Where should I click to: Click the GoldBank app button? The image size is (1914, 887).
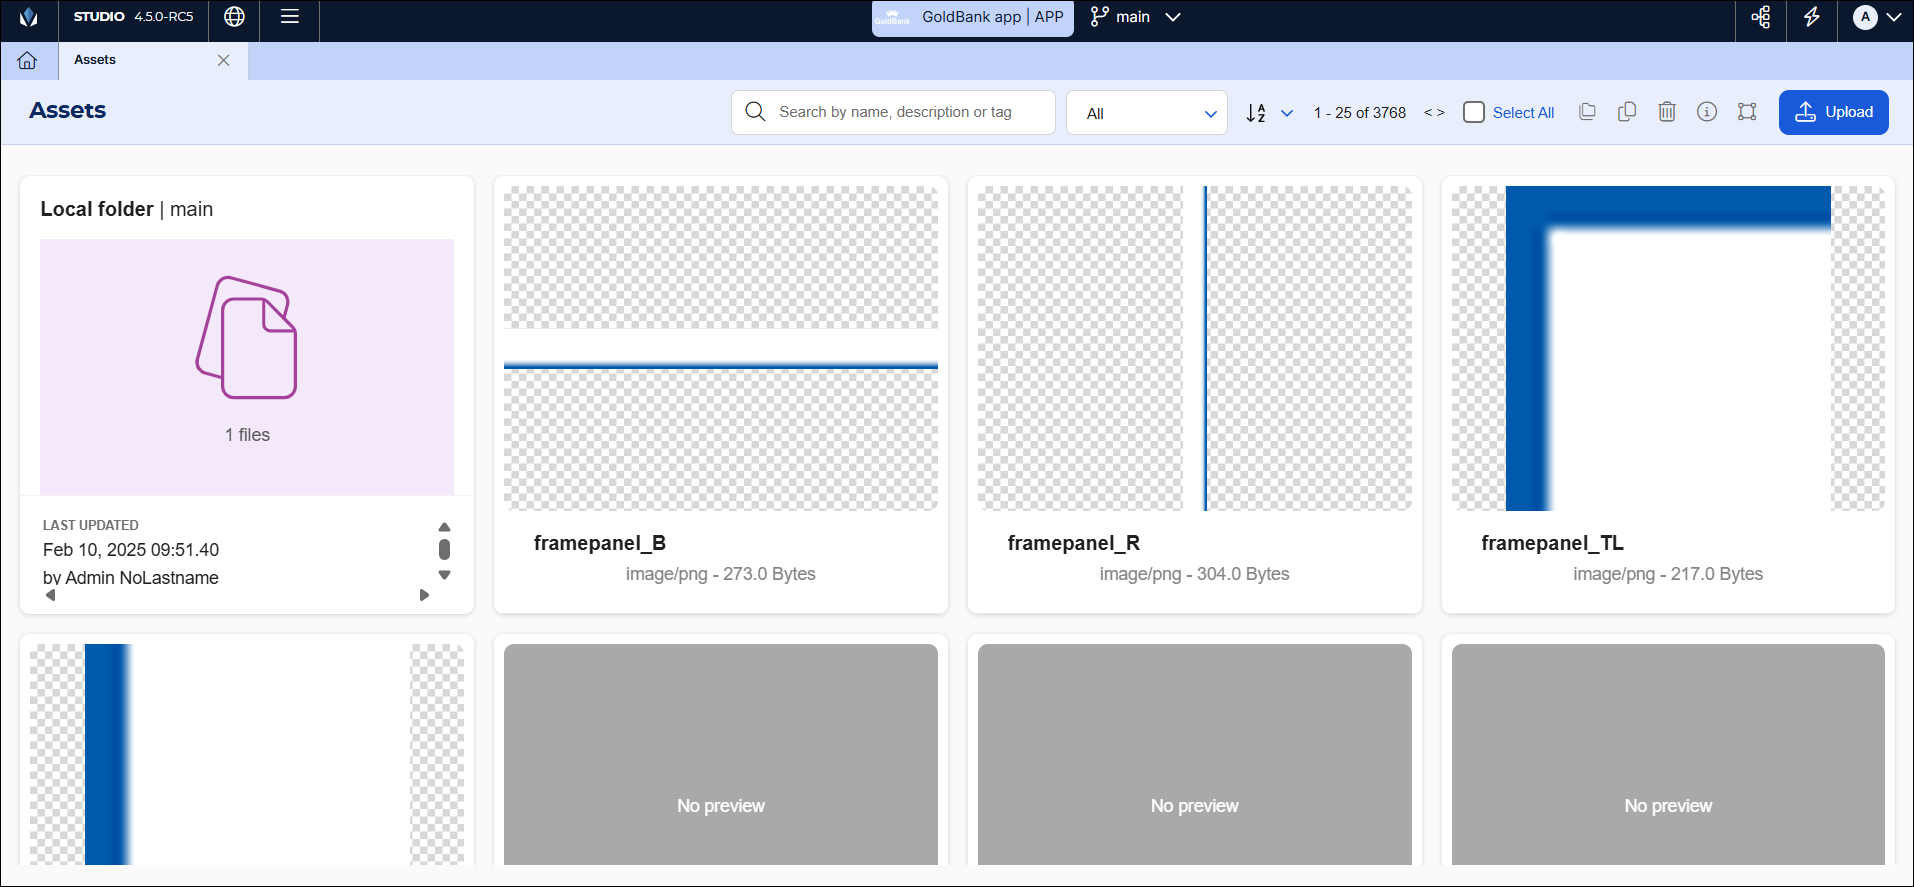click(x=972, y=17)
